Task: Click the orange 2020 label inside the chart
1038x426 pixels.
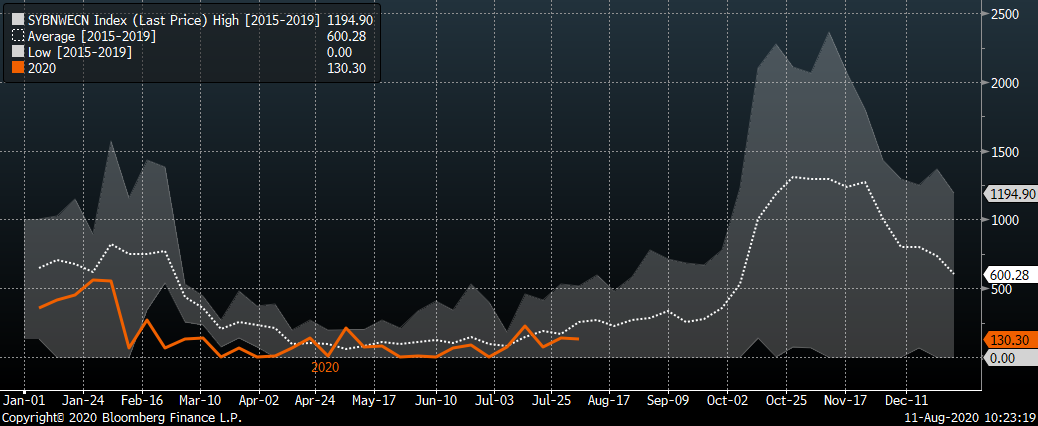Action: point(325,367)
